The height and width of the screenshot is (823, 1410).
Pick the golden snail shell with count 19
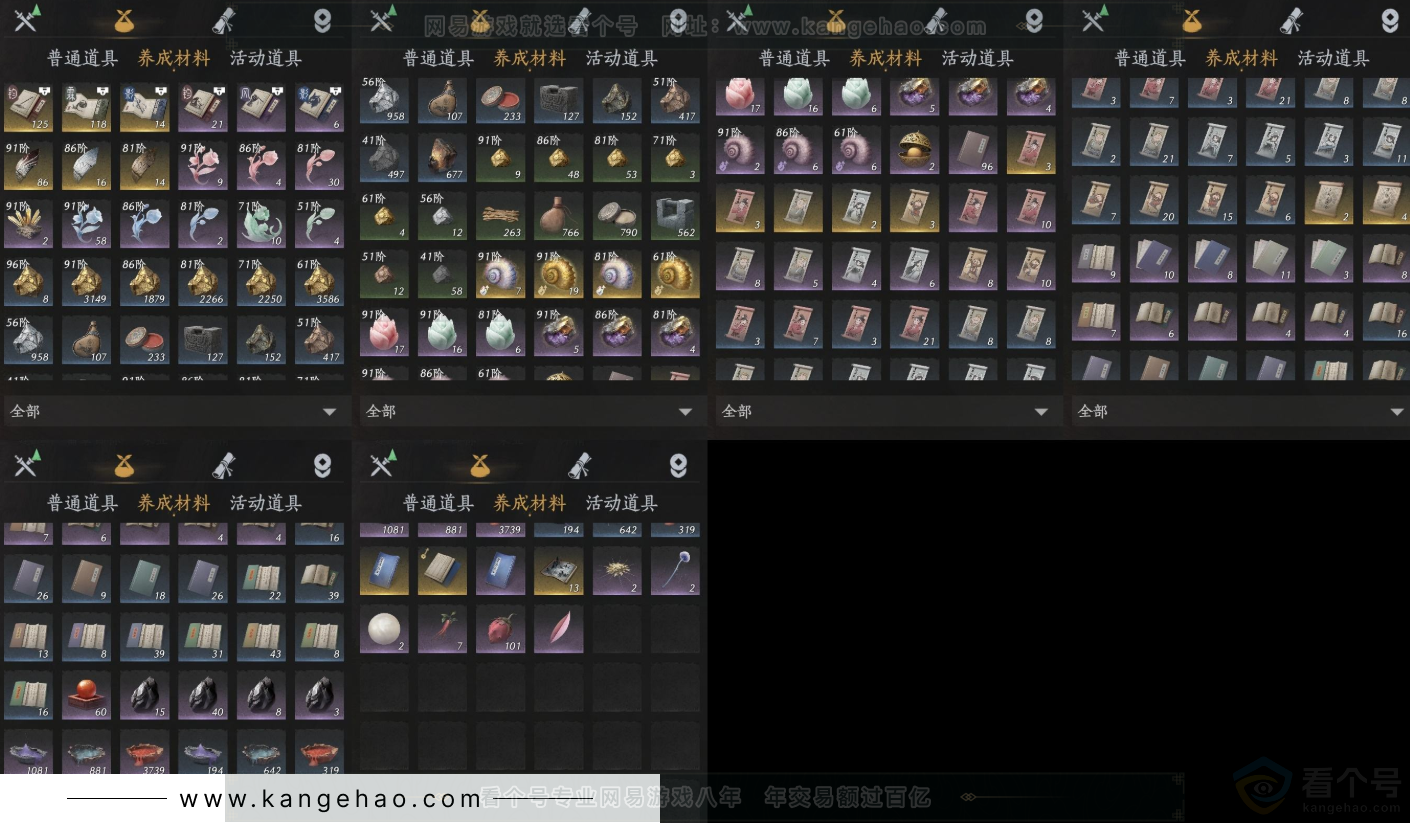tap(558, 274)
